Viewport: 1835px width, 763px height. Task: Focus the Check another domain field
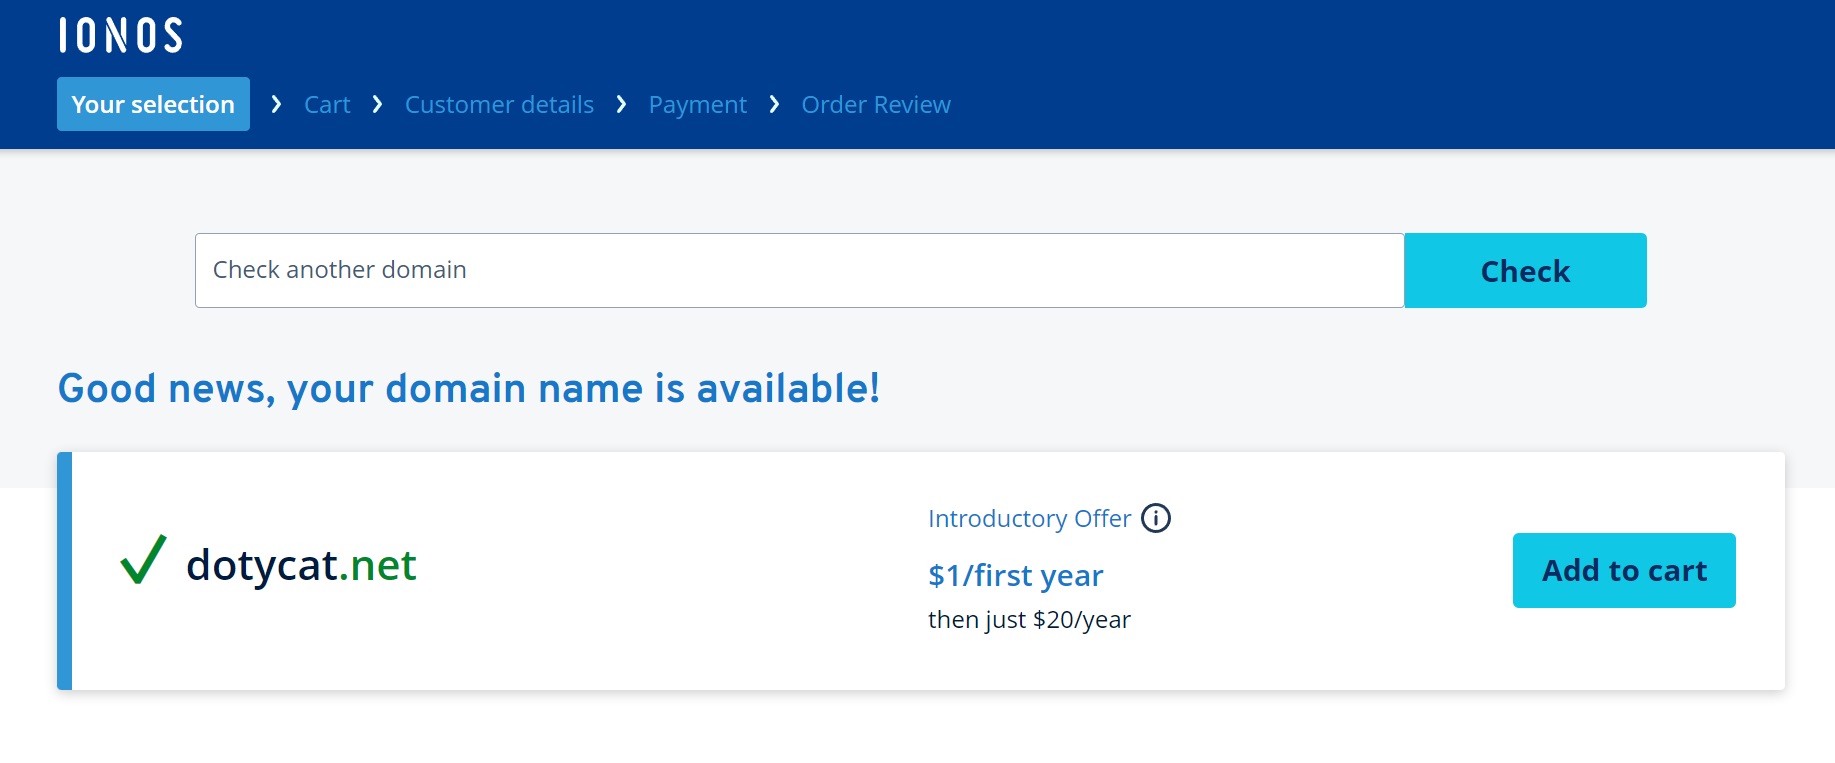[x=799, y=270]
